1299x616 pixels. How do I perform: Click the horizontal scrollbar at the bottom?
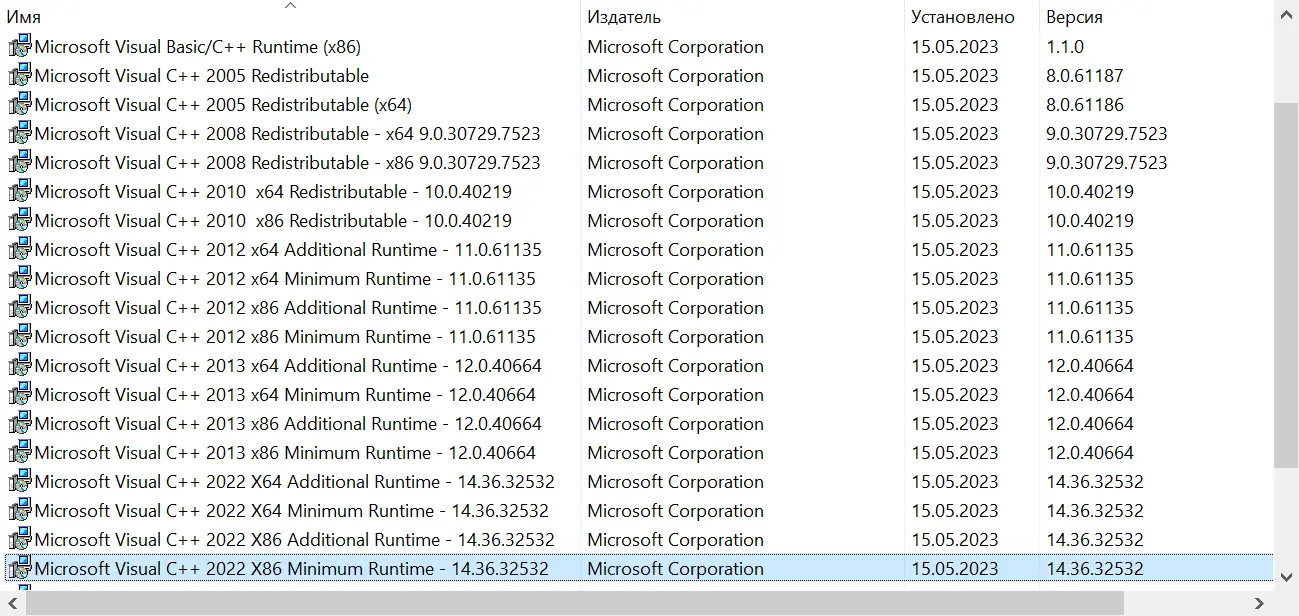tap(575, 602)
